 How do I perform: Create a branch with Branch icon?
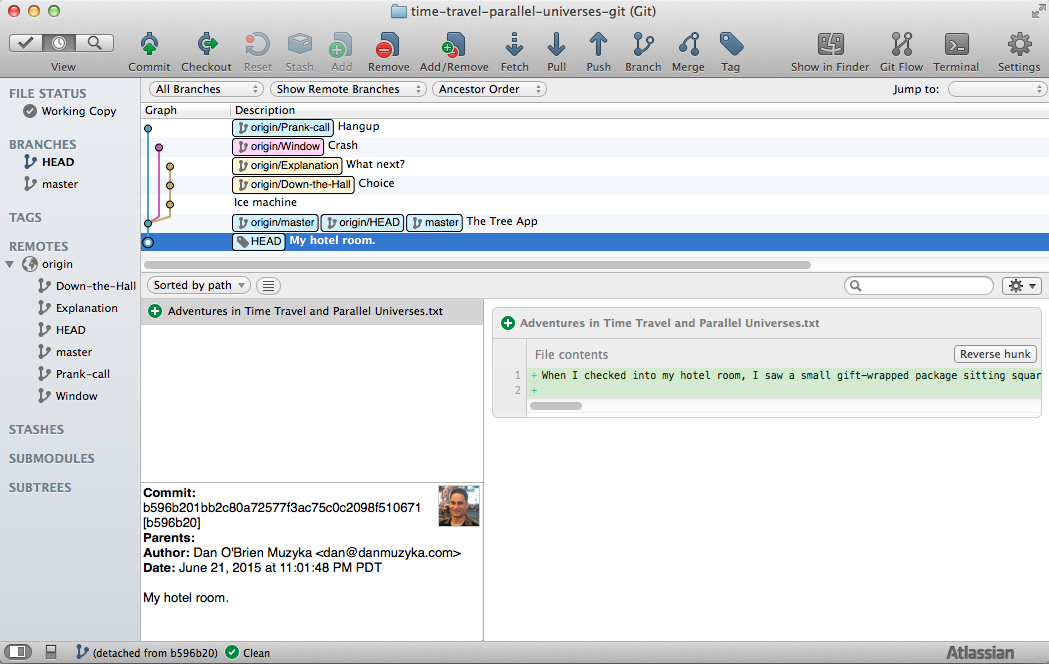[x=643, y=45]
